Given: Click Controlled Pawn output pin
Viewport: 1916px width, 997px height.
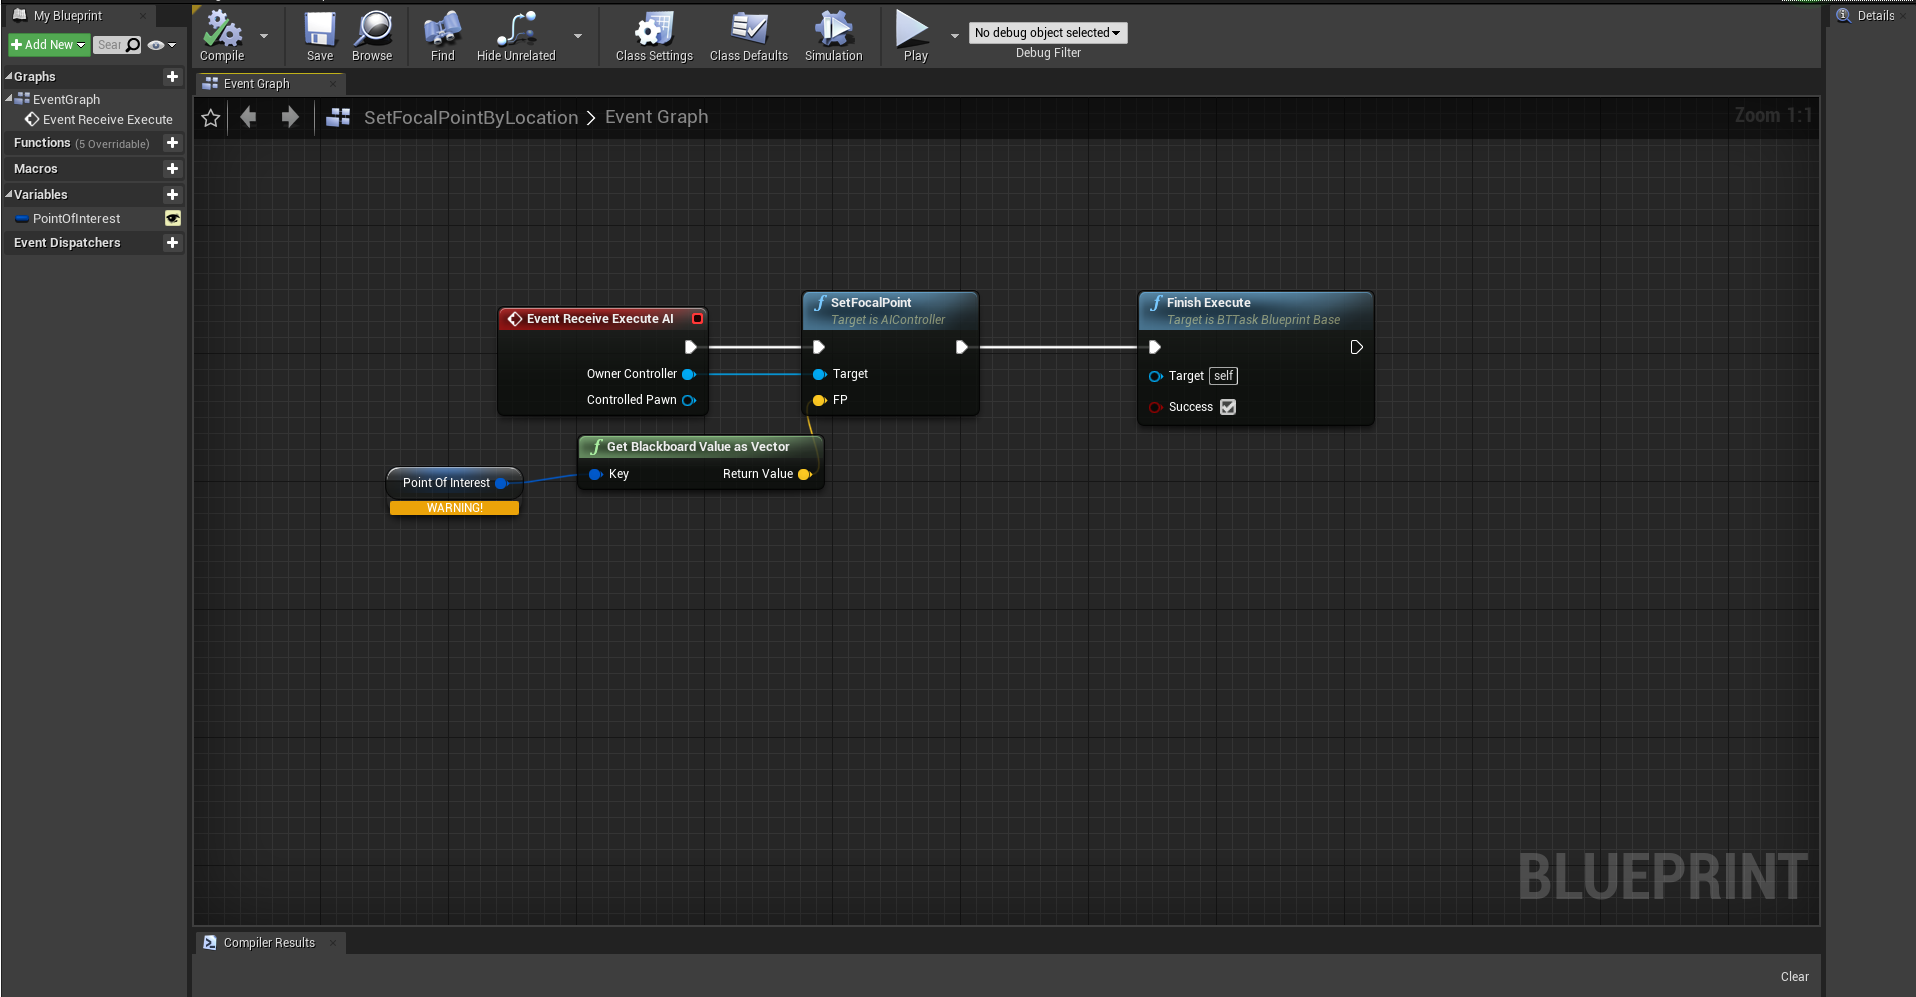Looking at the screenshot, I should (689, 400).
